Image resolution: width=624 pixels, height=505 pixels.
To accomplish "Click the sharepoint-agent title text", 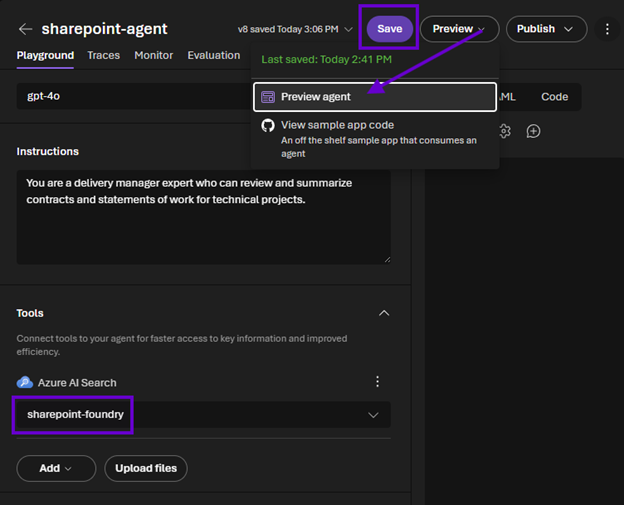I will point(104,29).
